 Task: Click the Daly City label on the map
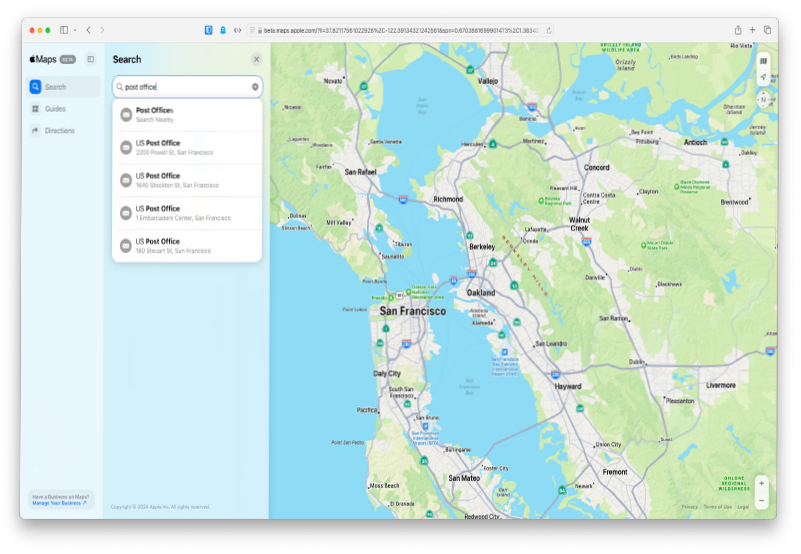[x=387, y=374]
